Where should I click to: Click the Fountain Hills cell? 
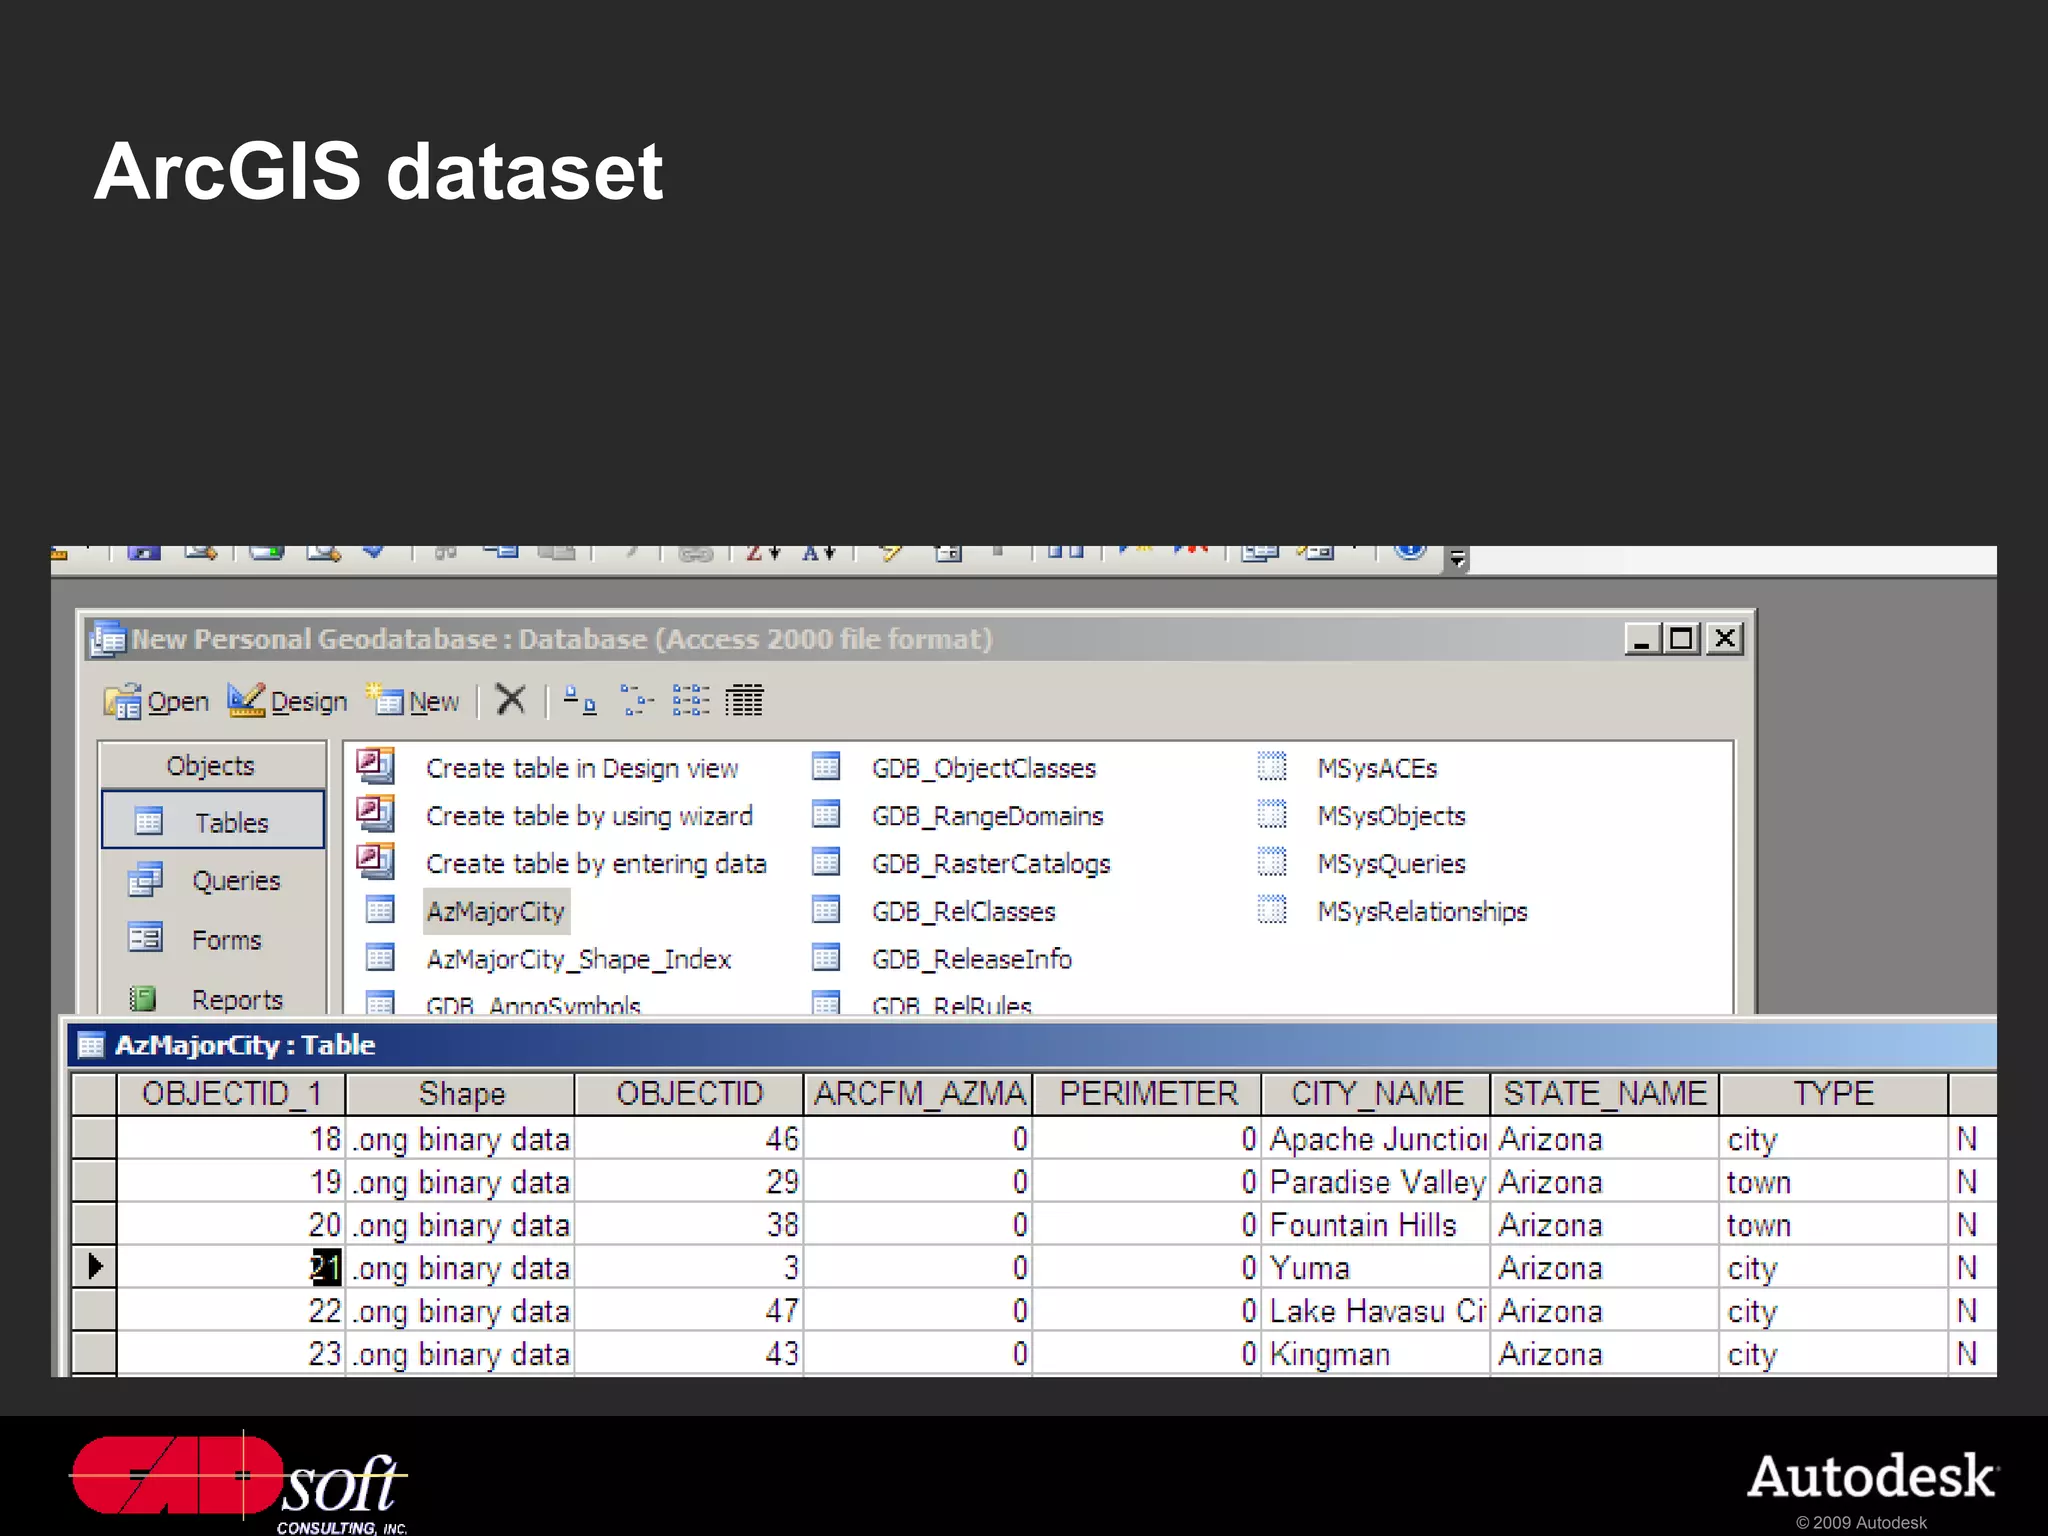(1377, 1225)
